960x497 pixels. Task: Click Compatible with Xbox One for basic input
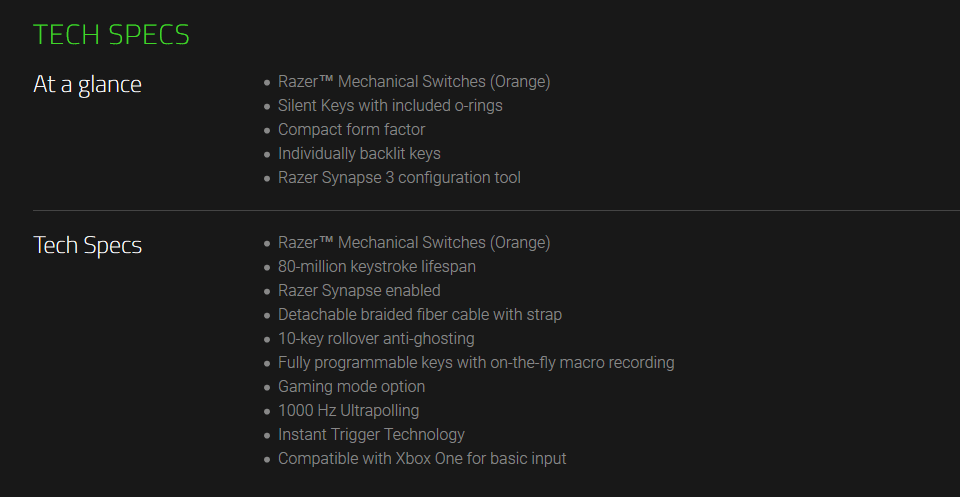[422, 458]
